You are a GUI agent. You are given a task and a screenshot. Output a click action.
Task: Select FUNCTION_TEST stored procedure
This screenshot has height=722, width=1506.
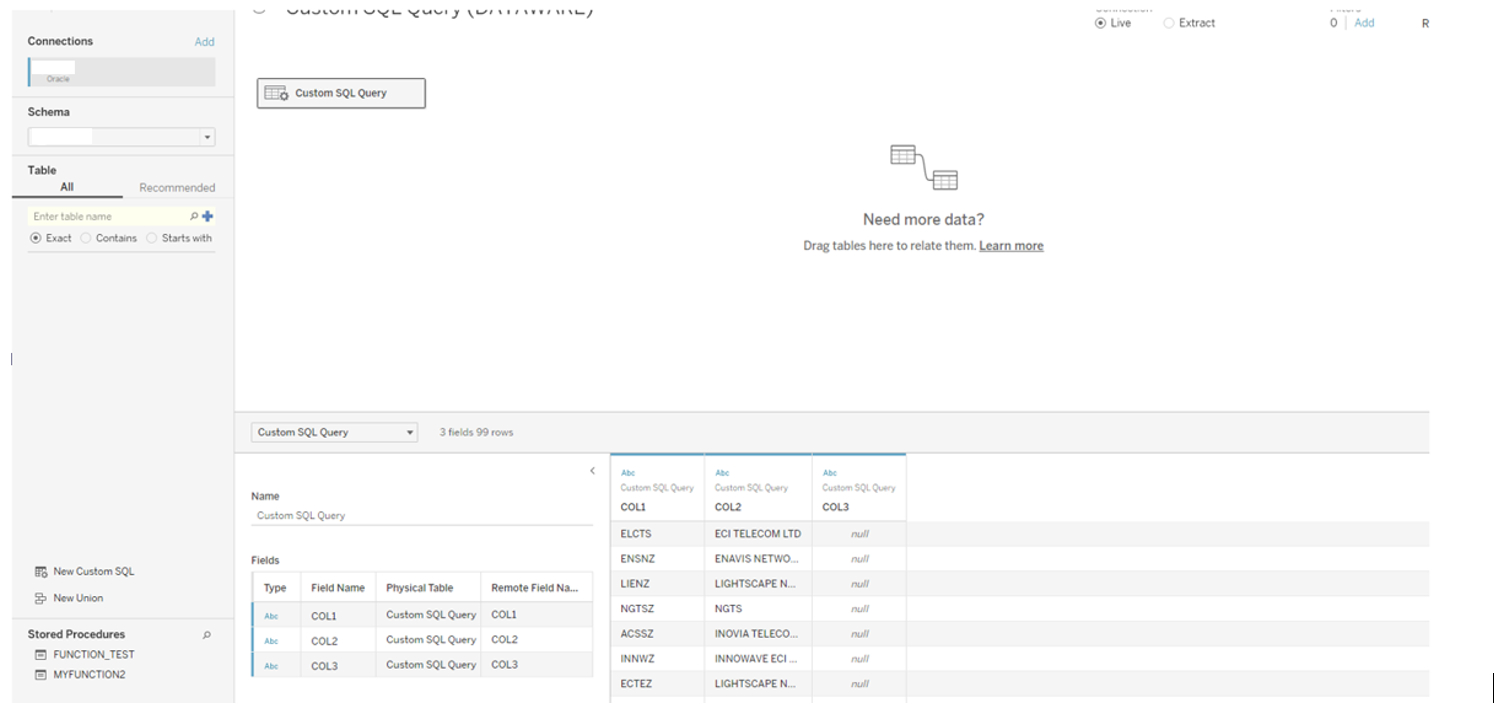94,655
